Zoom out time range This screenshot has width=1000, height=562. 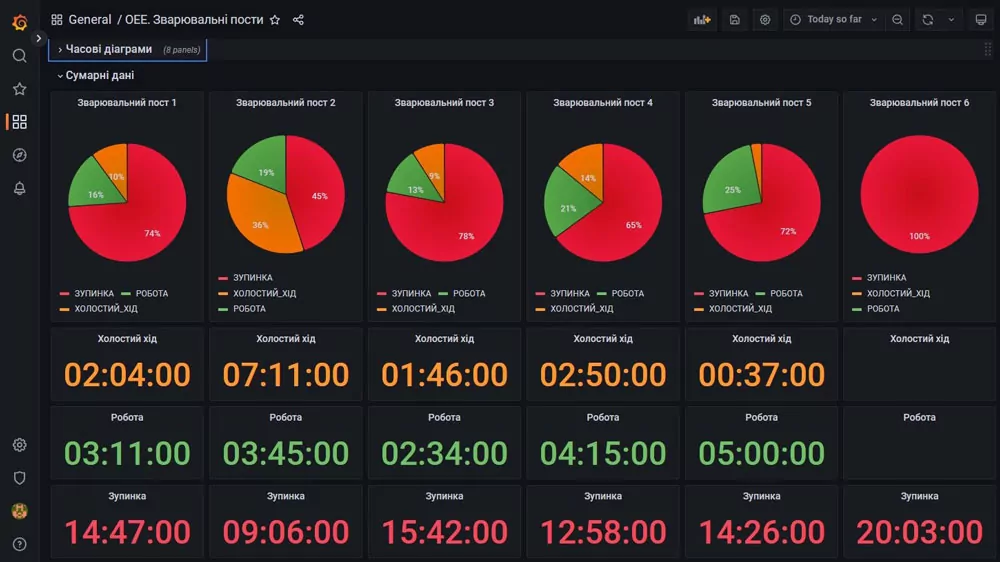point(897,20)
